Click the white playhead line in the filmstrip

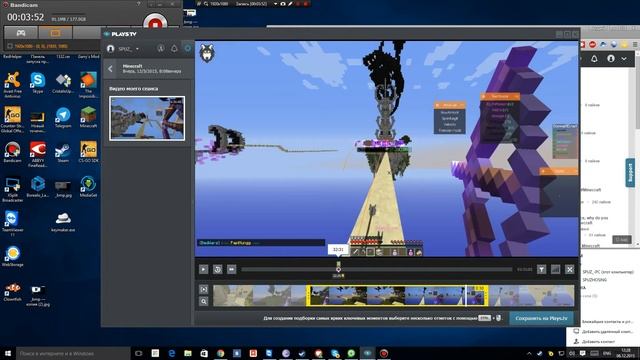[x=466, y=296]
